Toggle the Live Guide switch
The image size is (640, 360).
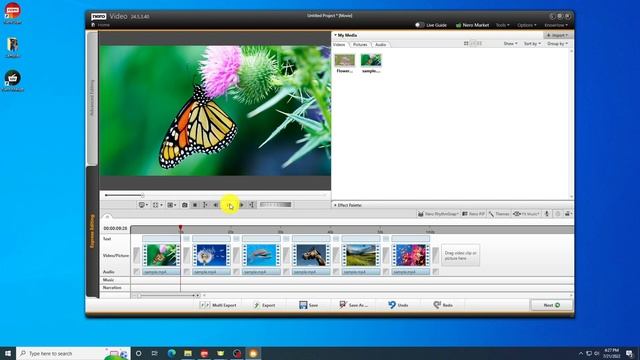pyautogui.click(x=419, y=25)
